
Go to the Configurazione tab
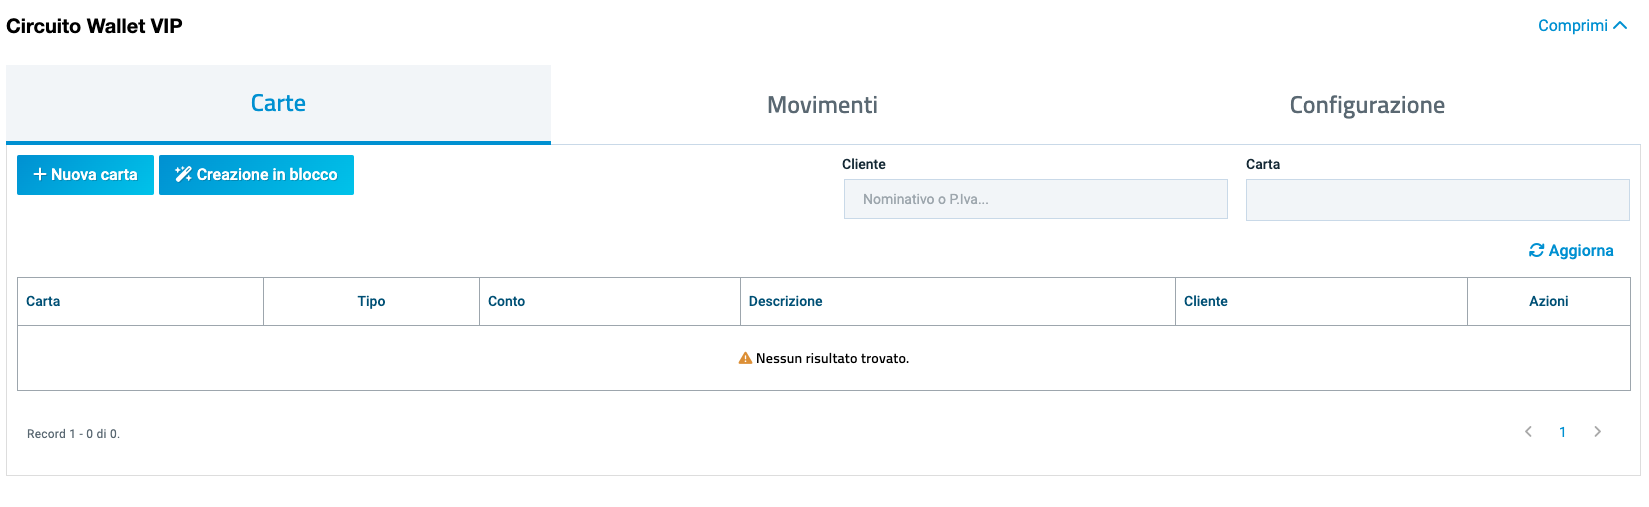pos(1366,105)
